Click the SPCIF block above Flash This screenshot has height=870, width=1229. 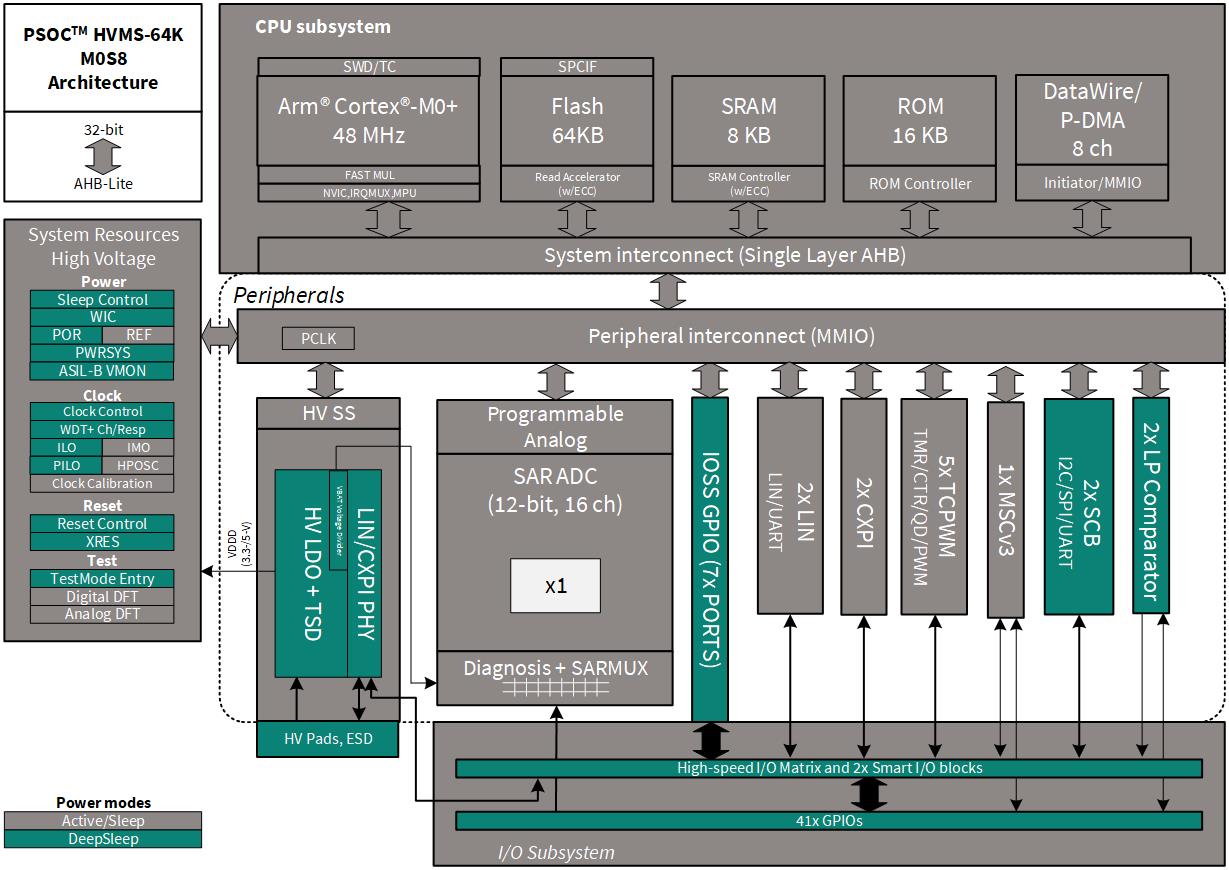577,67
